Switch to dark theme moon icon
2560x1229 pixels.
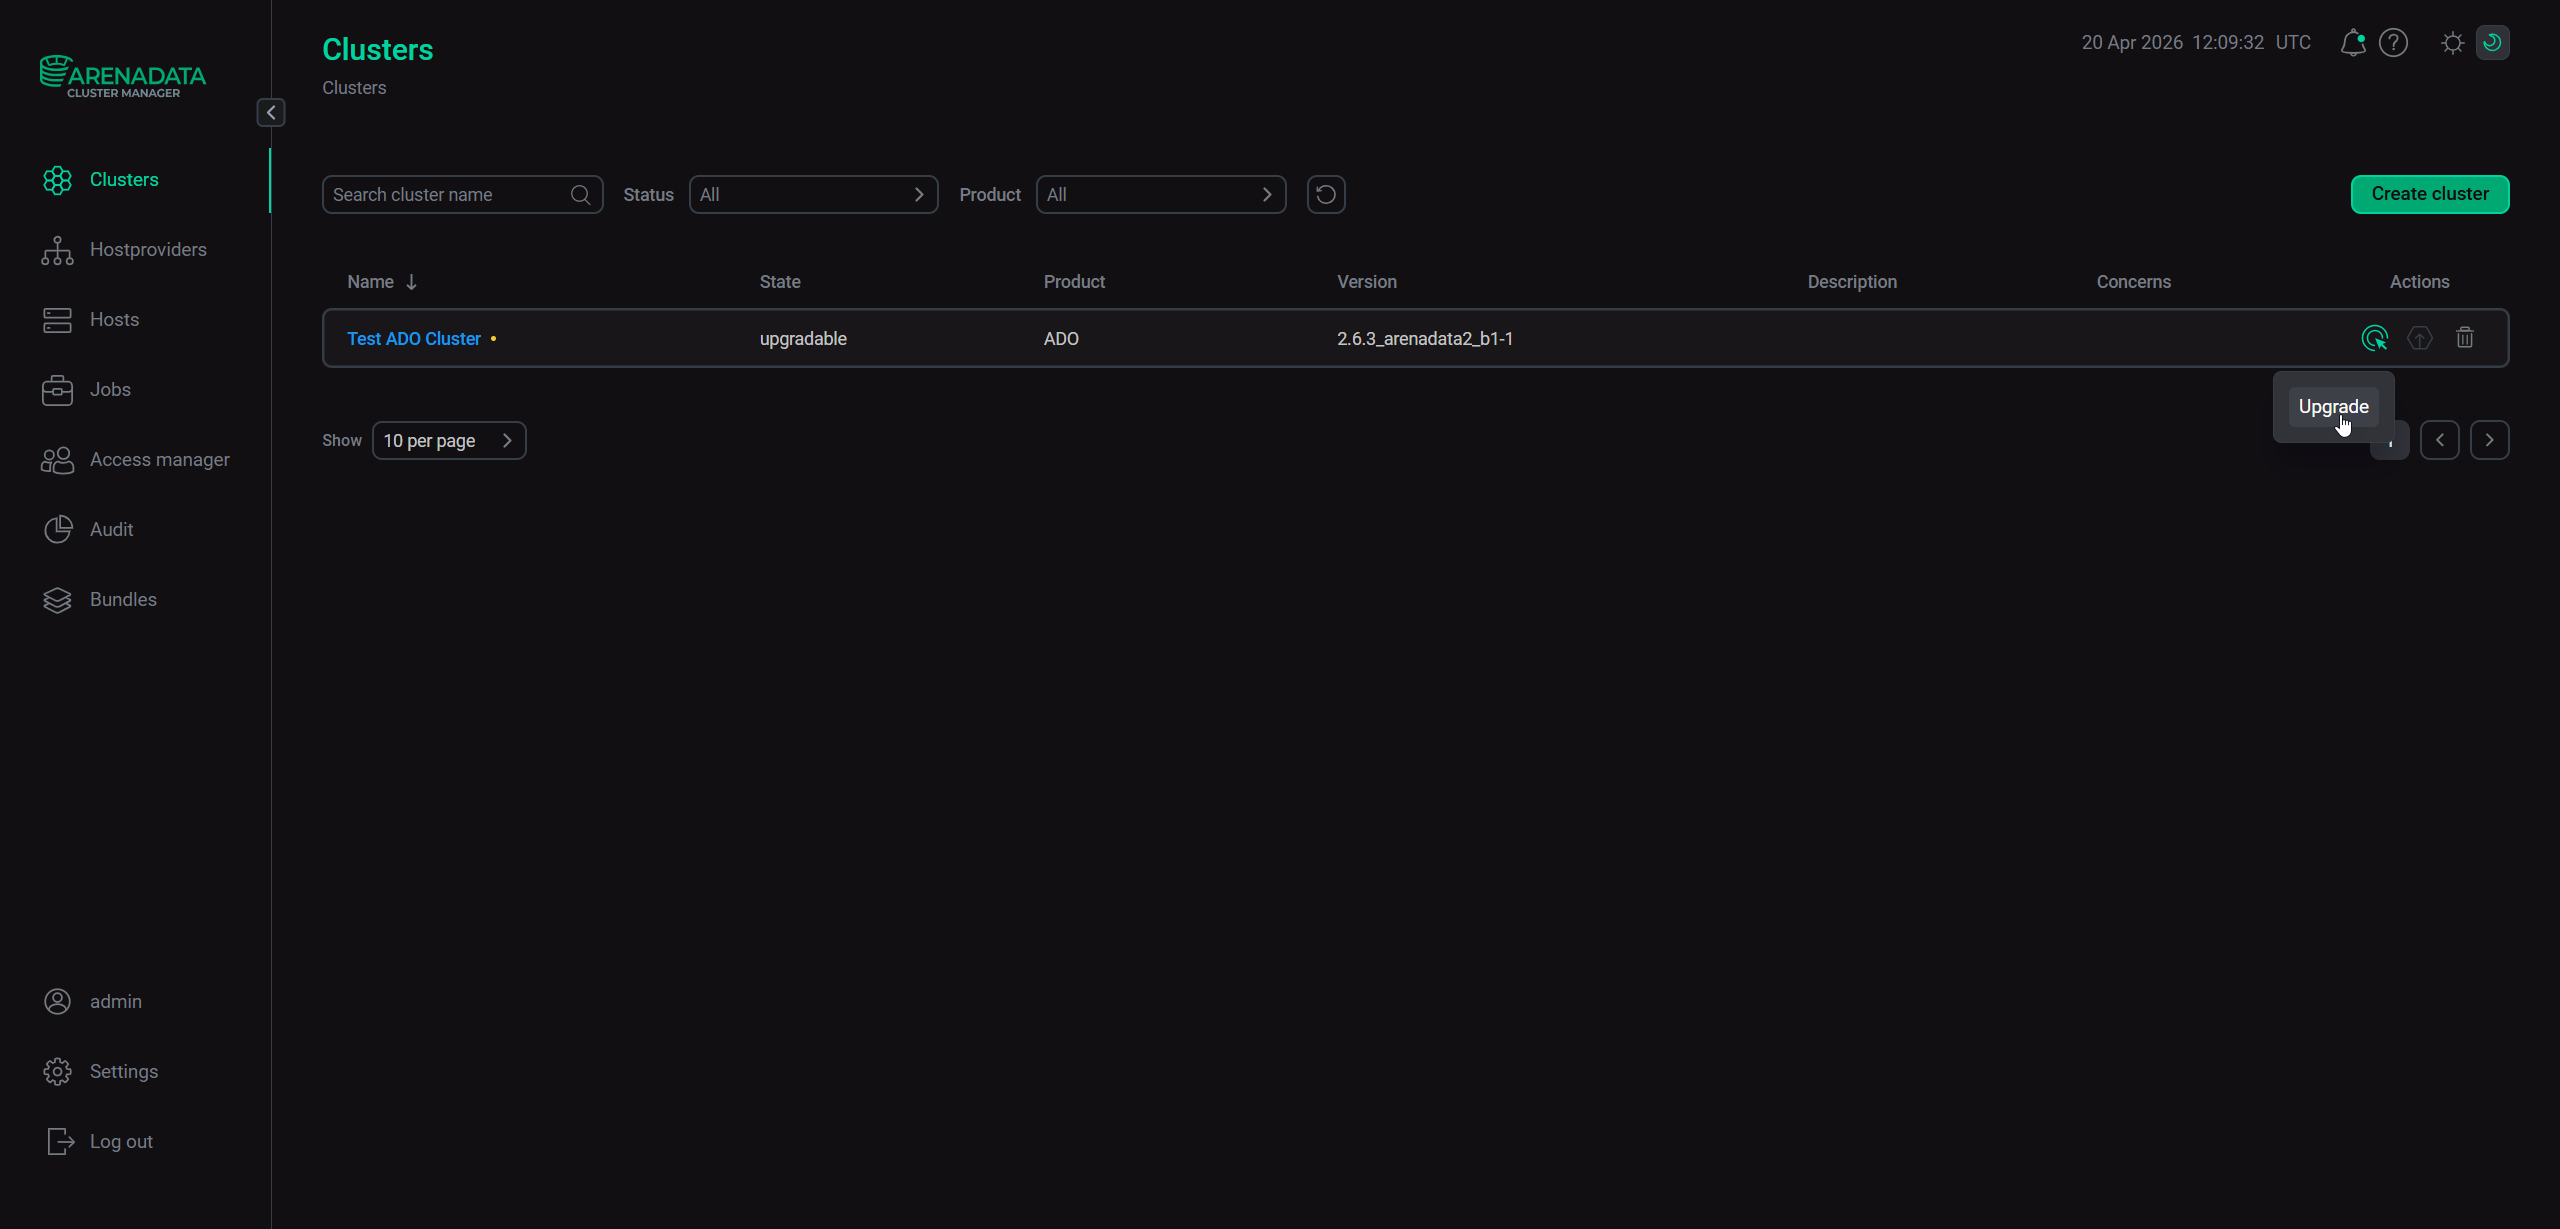click(x=2492, y=43)
